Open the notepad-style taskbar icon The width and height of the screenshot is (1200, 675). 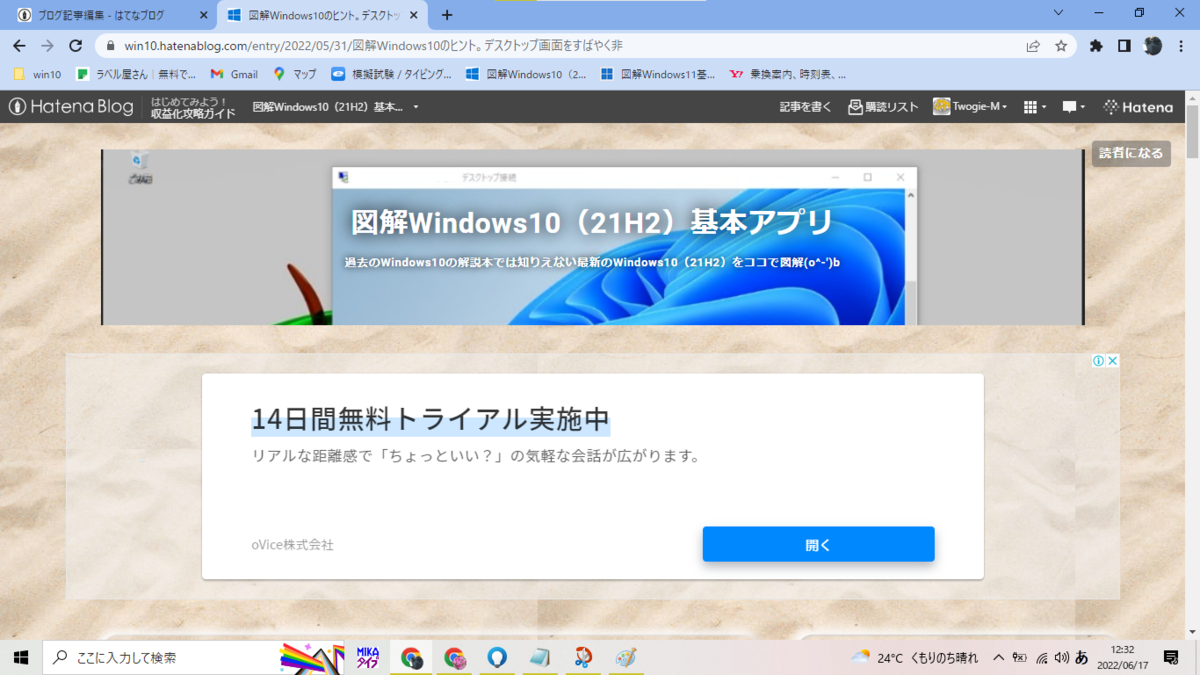click(540, 657)
